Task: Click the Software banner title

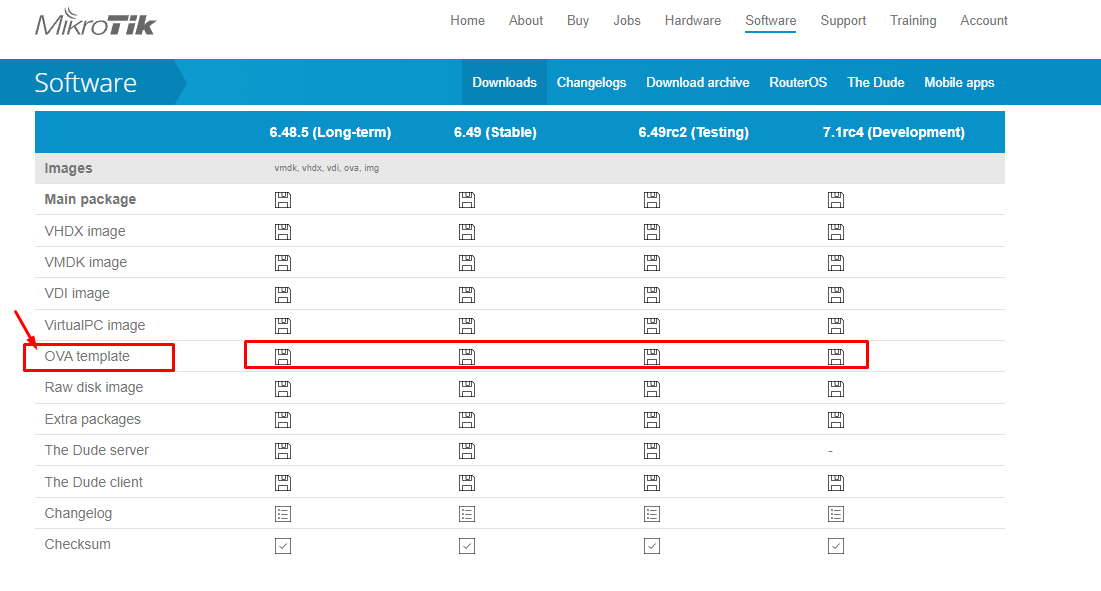Action: point(86,83)
